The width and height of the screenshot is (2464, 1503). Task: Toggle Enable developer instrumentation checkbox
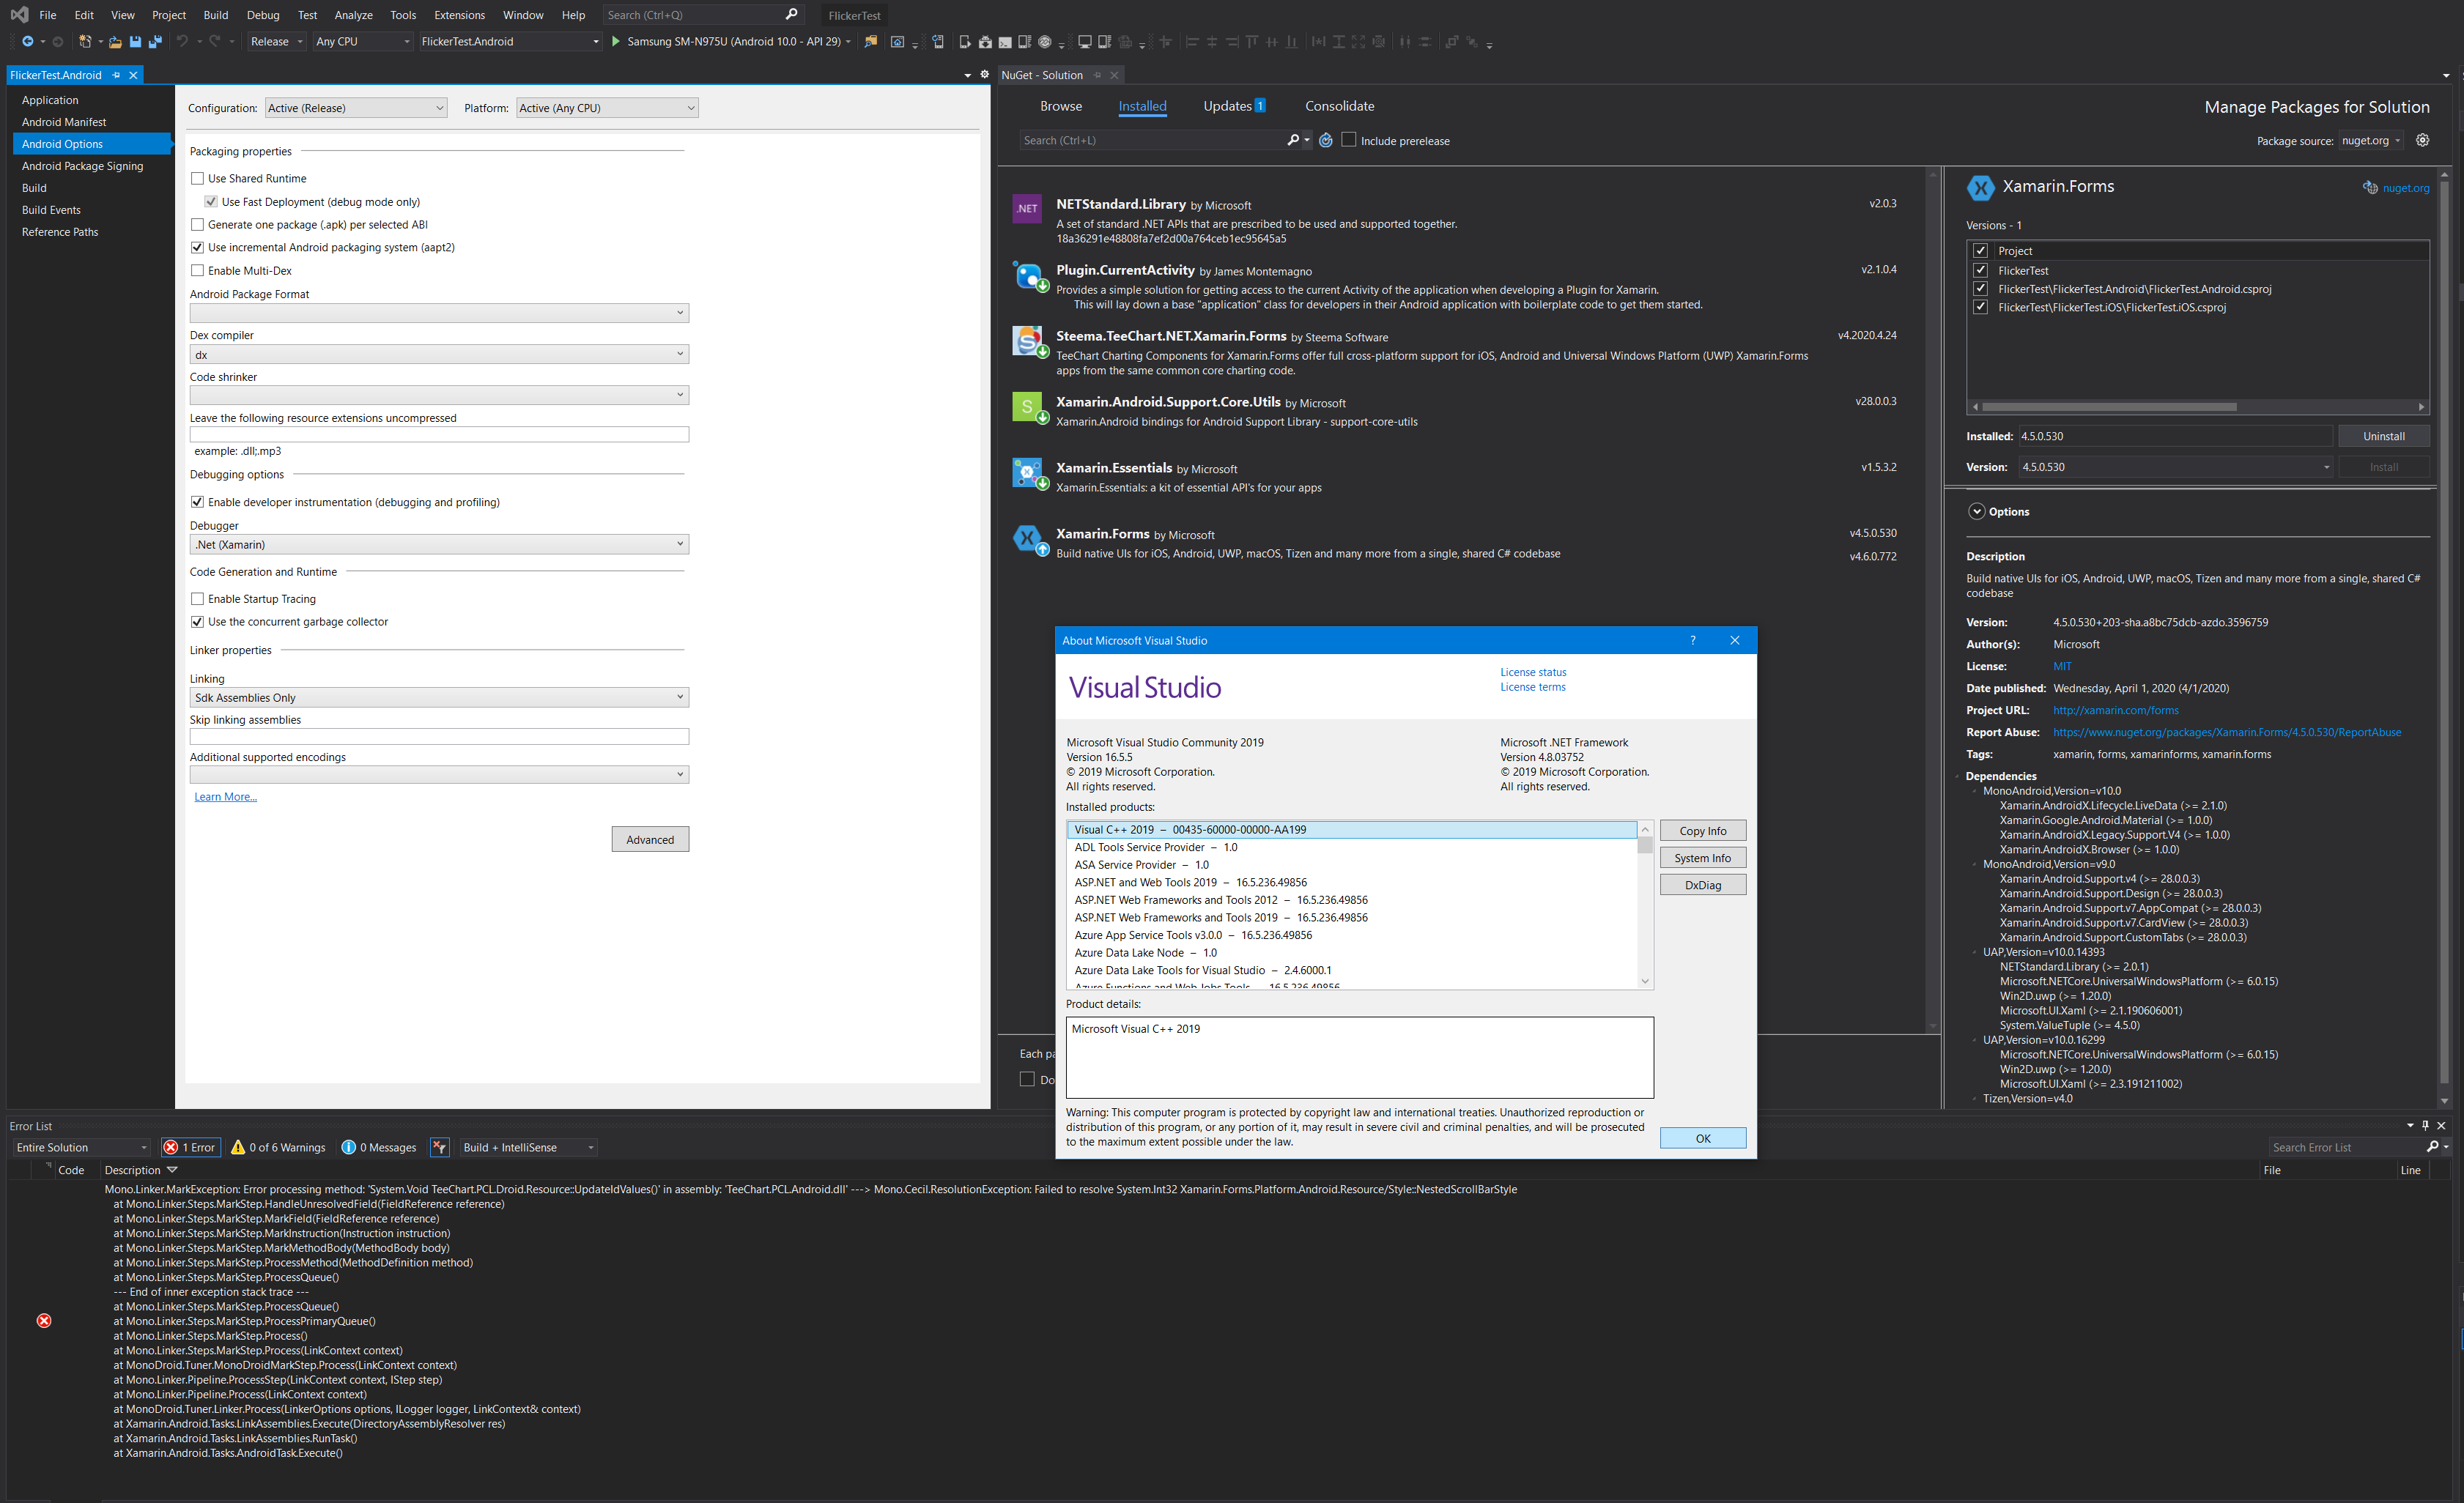point(197,502)
